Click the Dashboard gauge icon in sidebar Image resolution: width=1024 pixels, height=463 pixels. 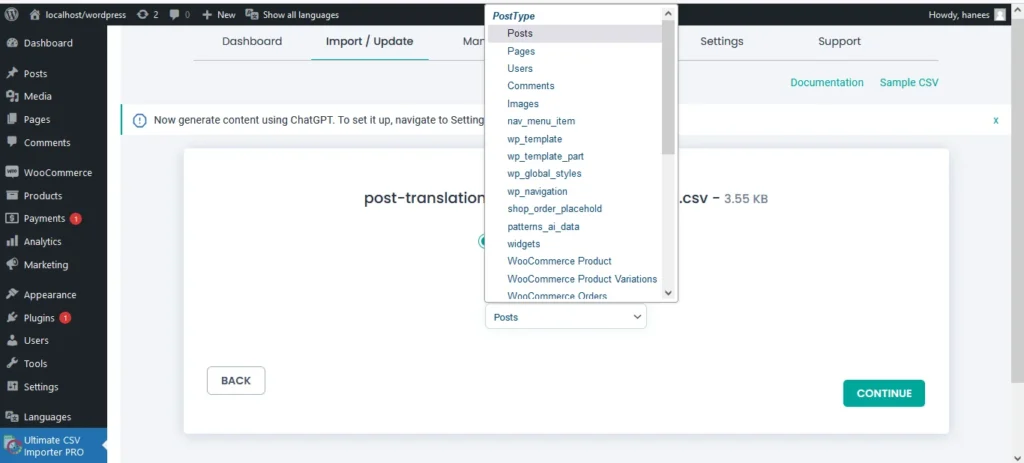(12, 43)
